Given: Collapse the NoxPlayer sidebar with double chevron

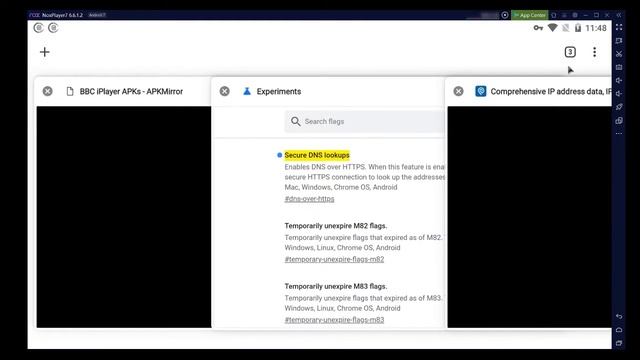Looking at the screenshot, I should [x=619, y=15].
